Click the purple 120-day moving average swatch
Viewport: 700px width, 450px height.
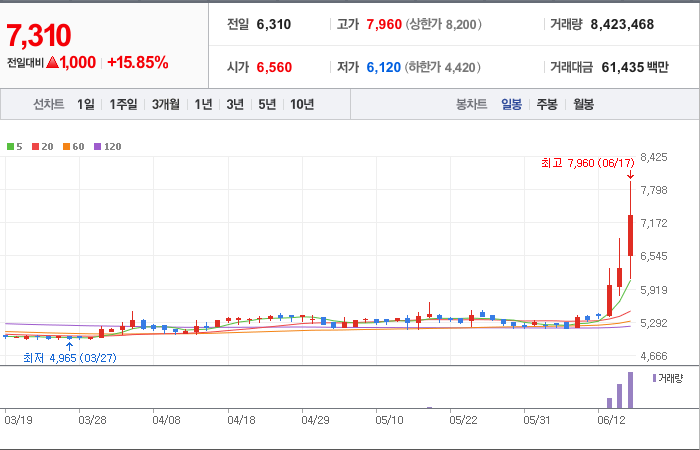(98, 146)
